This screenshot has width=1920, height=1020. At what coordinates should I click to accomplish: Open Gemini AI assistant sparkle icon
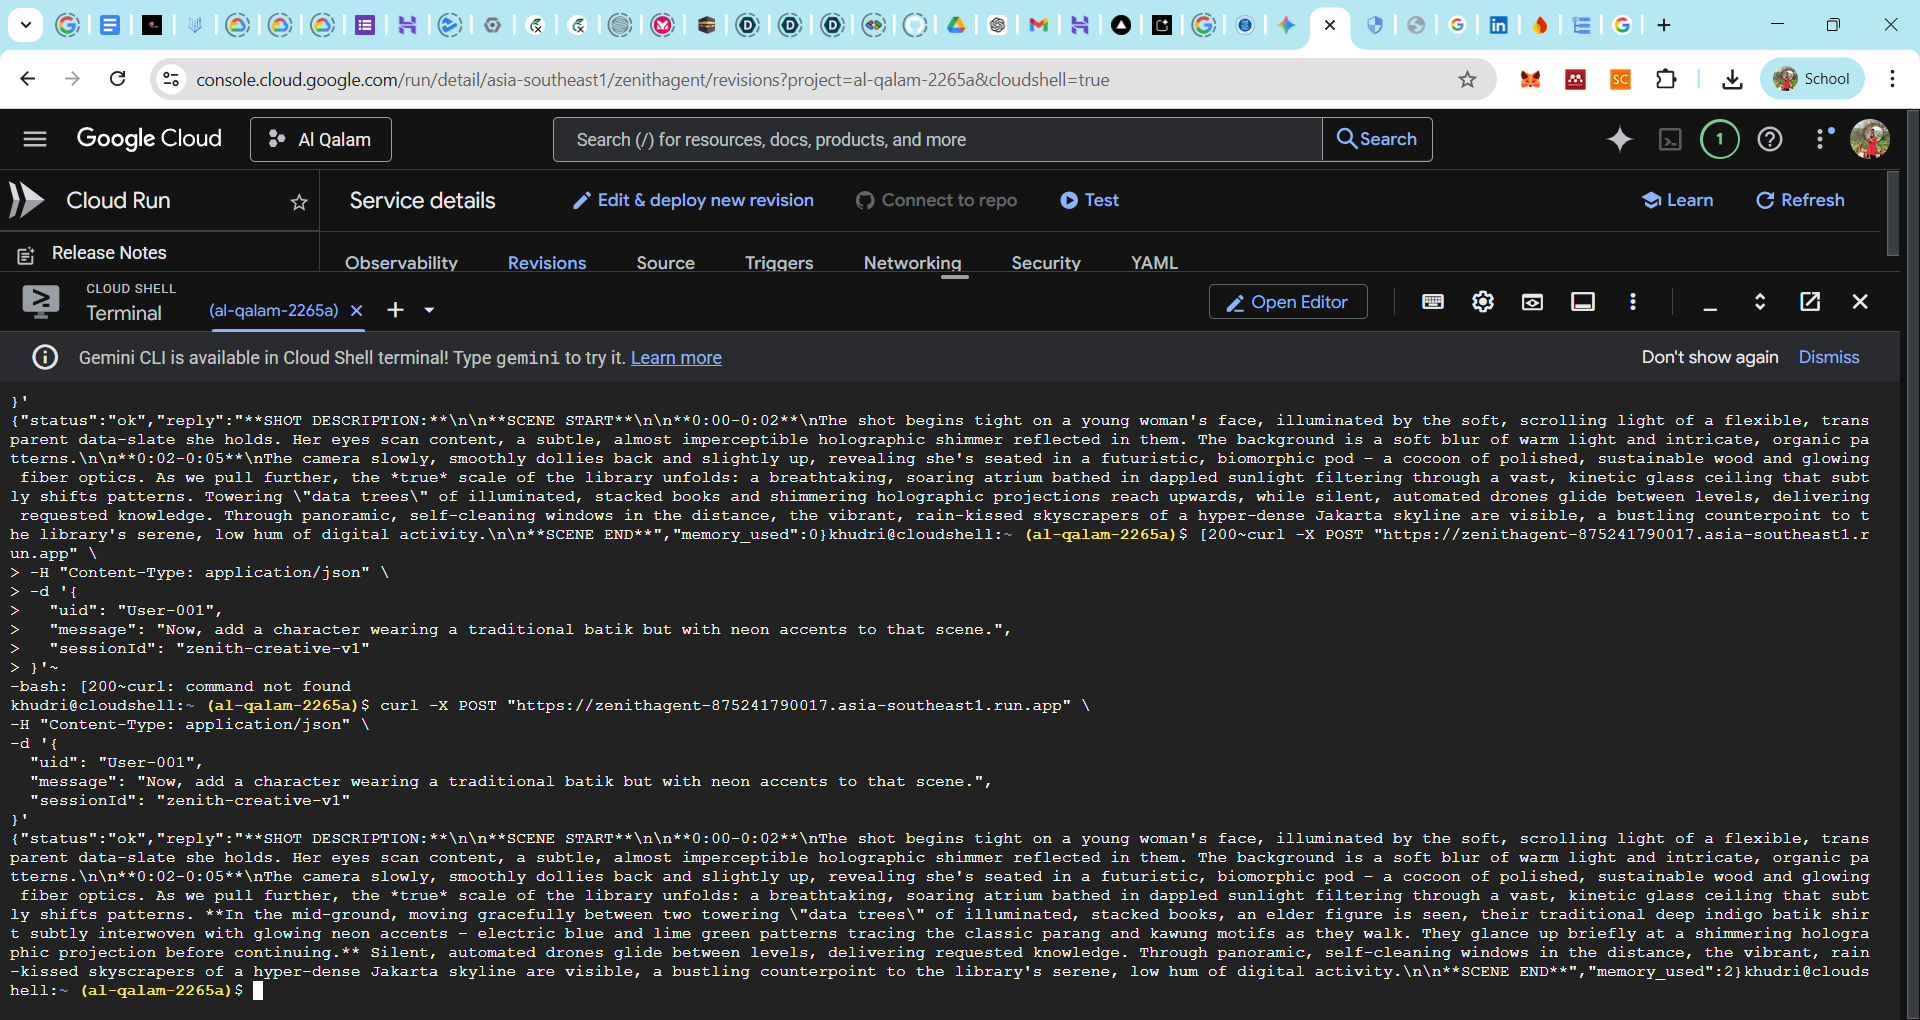1619,139
